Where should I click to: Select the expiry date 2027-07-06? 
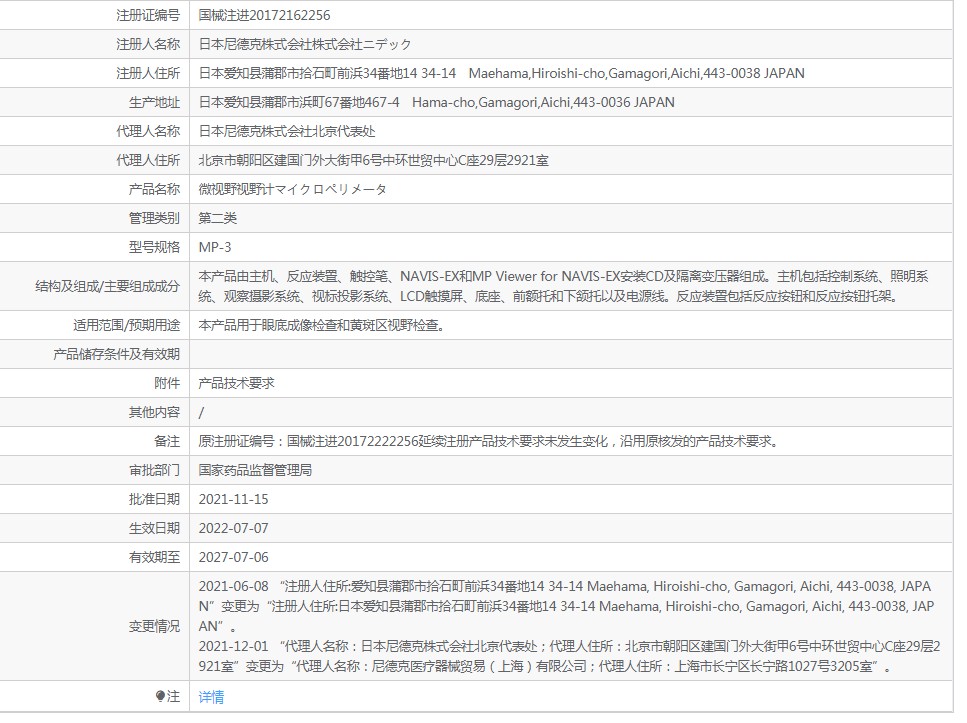point(233,557)
